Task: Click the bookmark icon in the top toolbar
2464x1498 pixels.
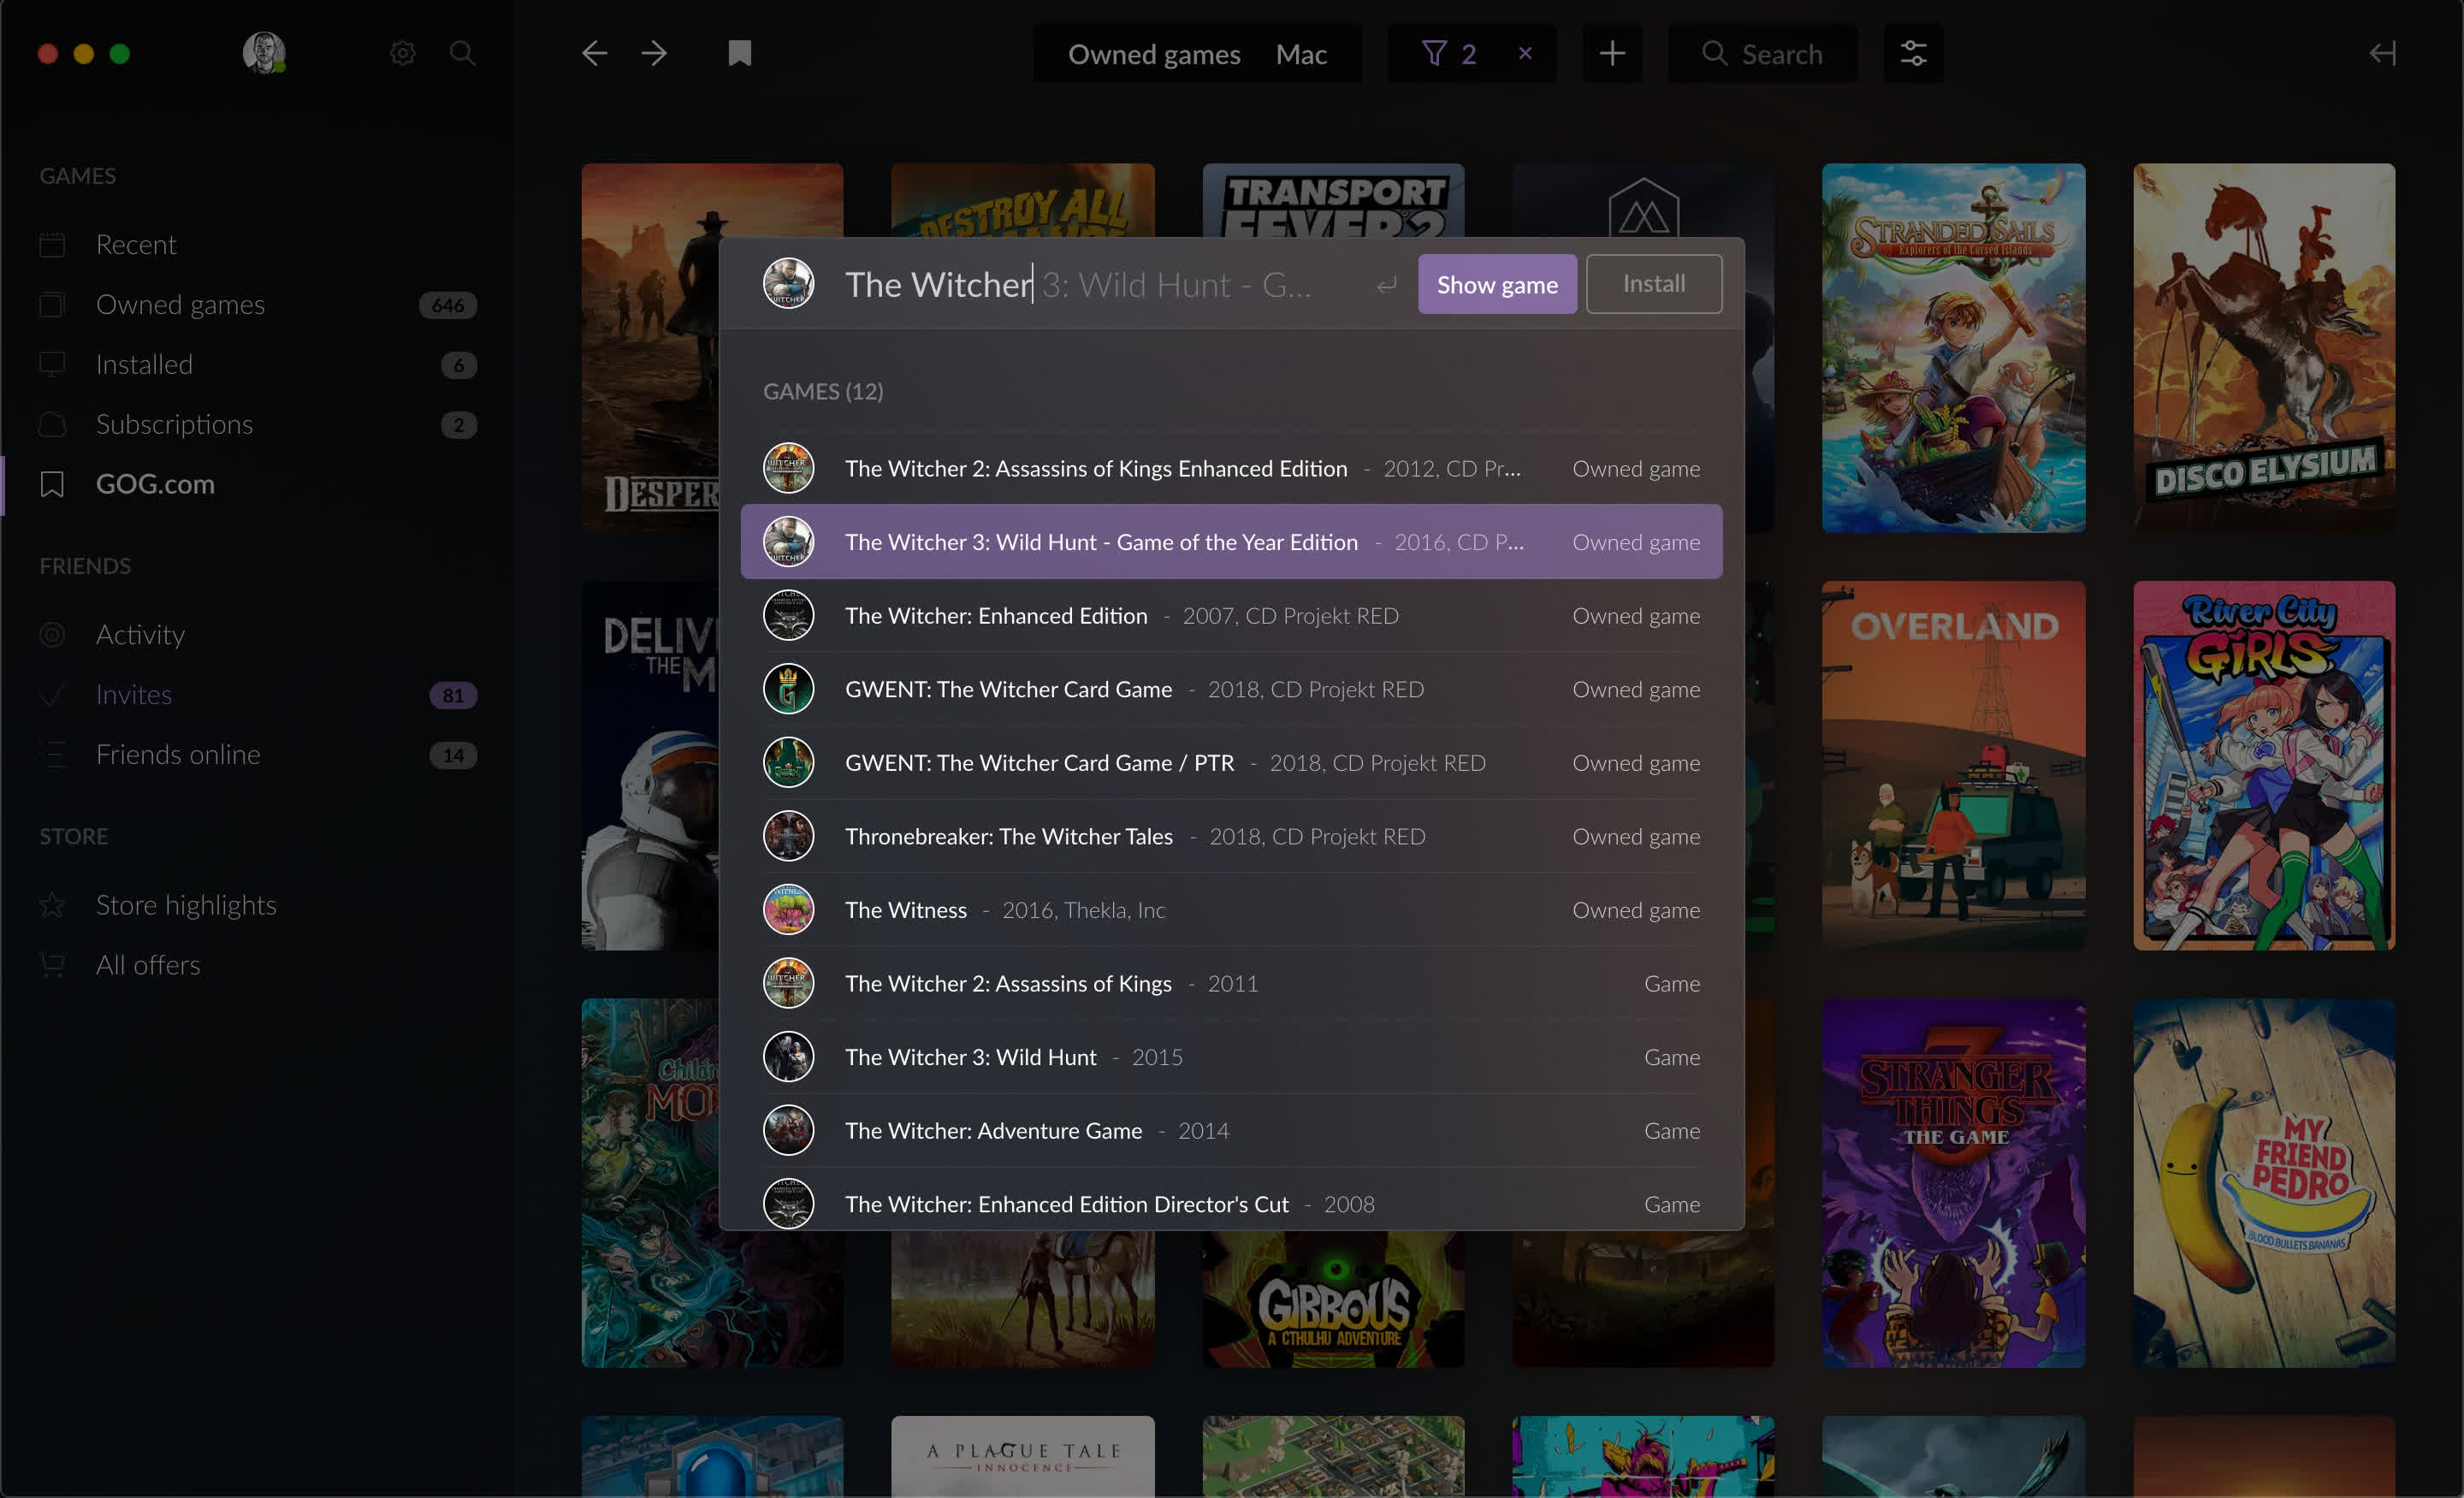Action: point(739,53)
